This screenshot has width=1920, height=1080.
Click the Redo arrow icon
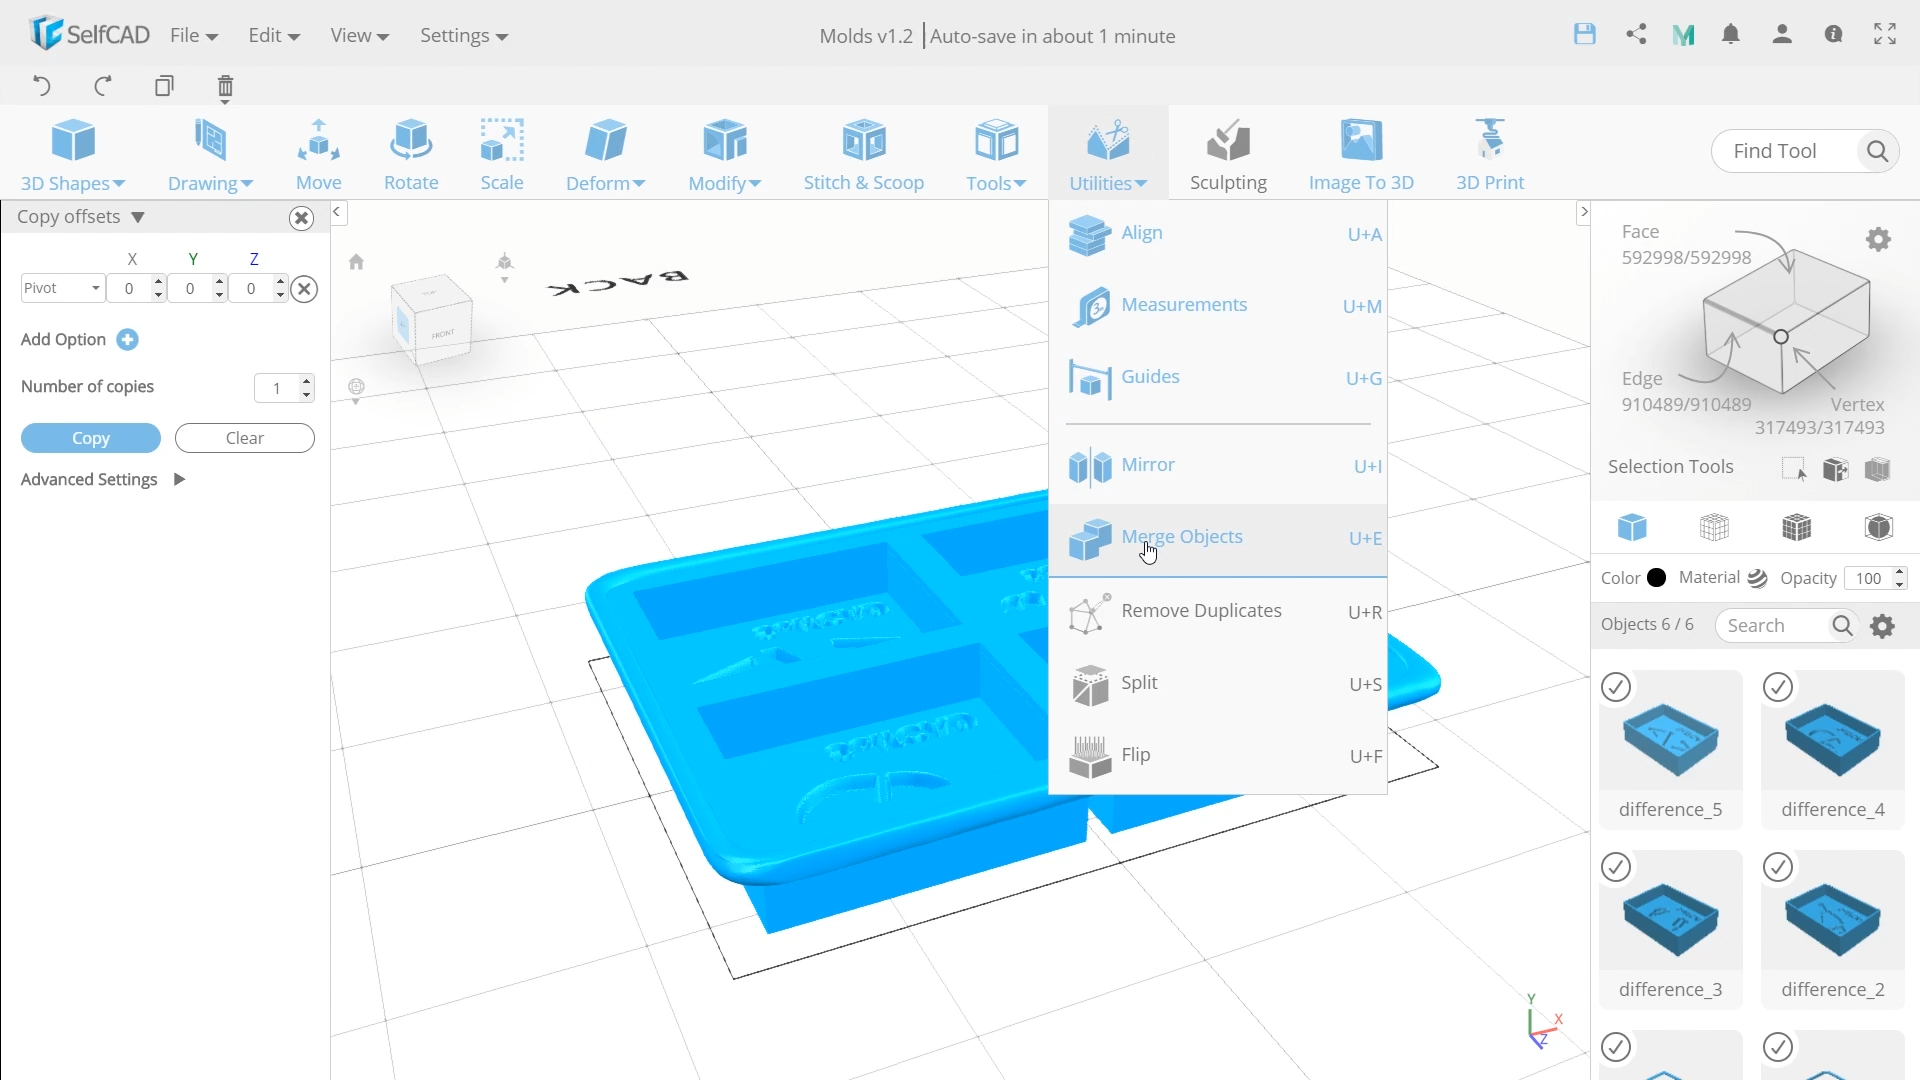(x=103, y=86)
